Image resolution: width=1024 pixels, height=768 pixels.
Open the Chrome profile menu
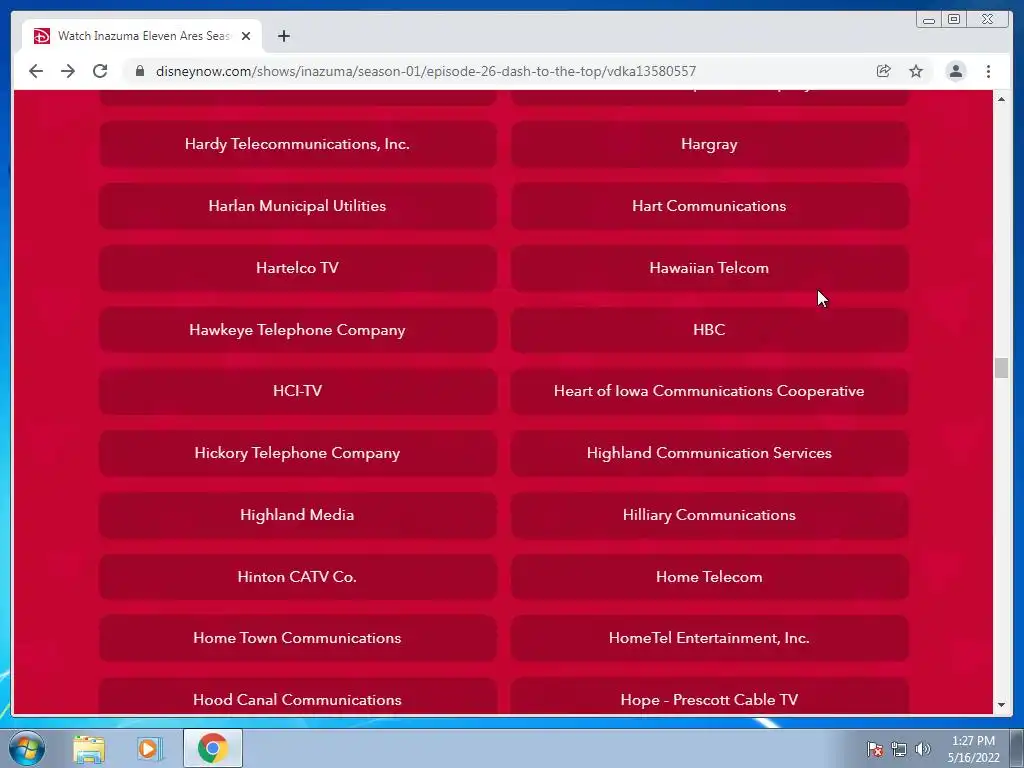click(x=955, y=71)
